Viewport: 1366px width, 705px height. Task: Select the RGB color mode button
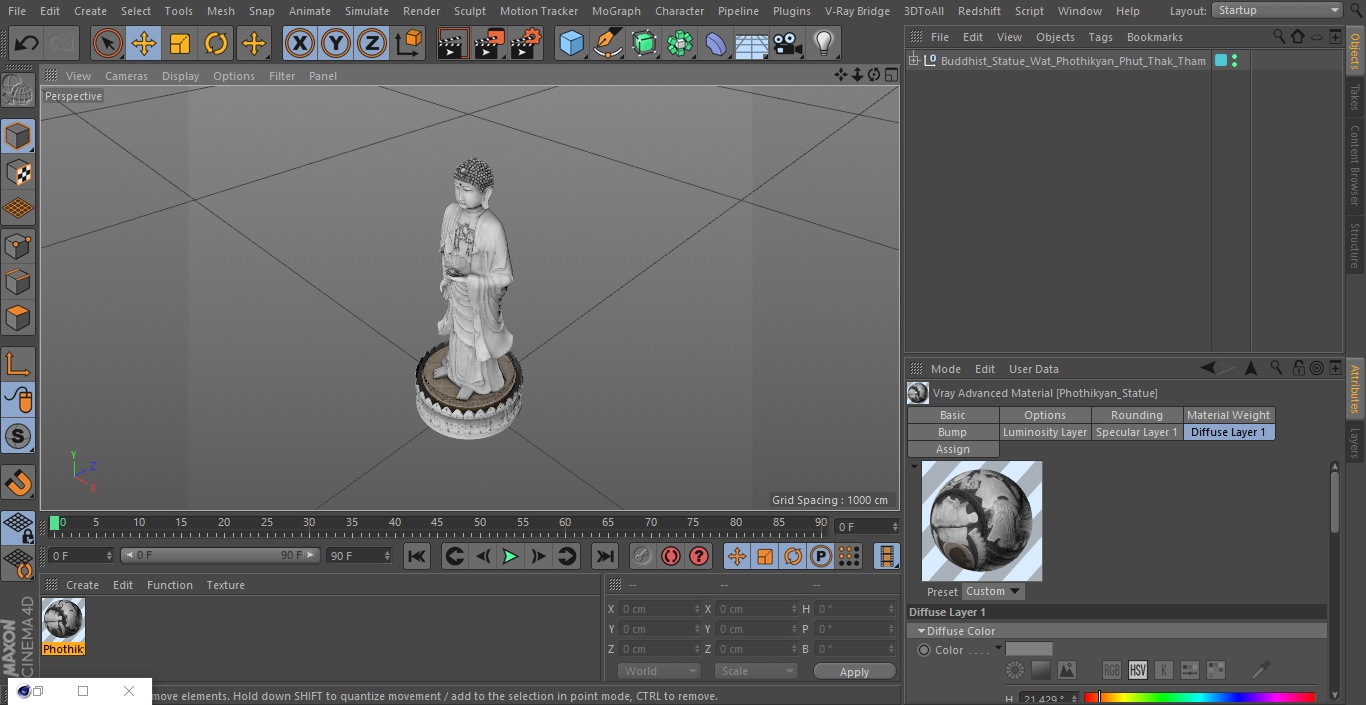click(x=1112, y=670)
